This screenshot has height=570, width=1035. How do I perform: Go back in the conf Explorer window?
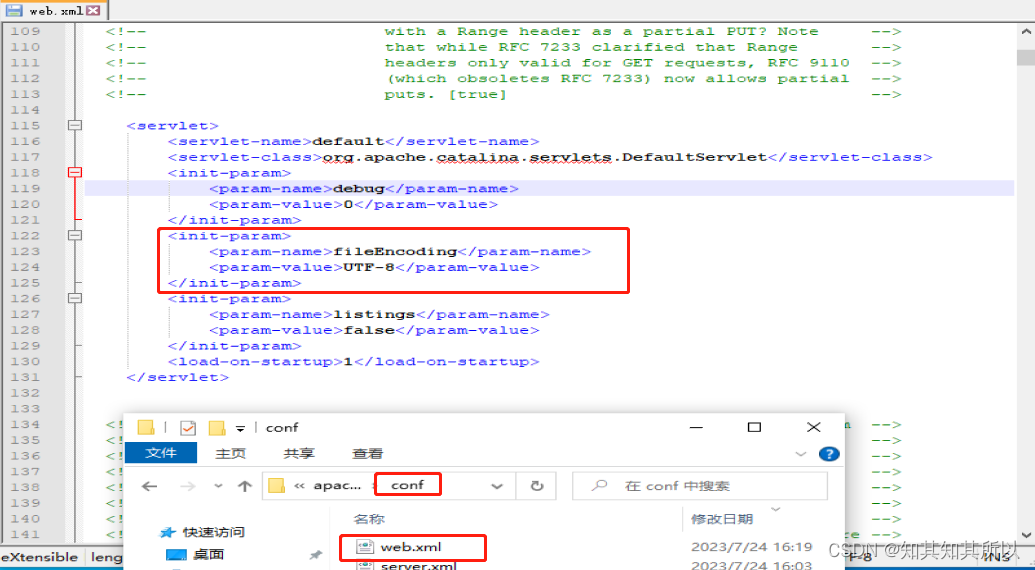(x=150, y=486)
